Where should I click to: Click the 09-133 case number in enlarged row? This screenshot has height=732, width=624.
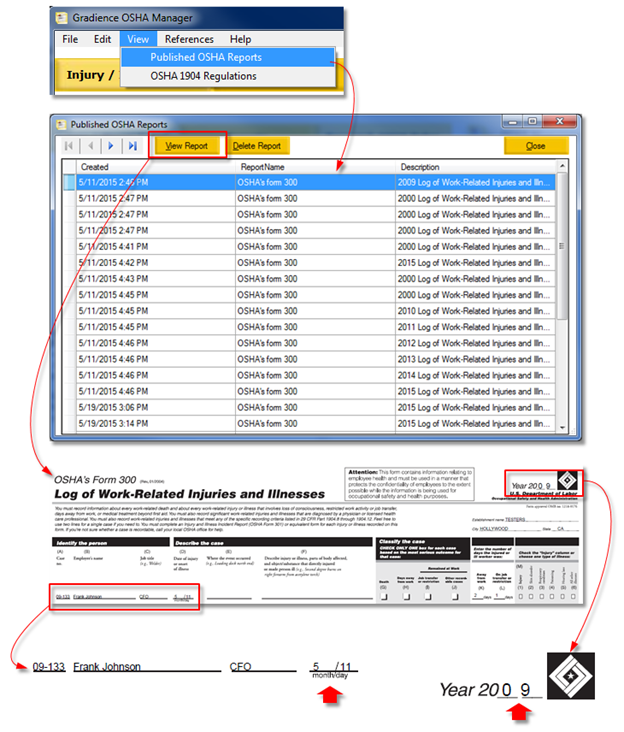(49, 667)
